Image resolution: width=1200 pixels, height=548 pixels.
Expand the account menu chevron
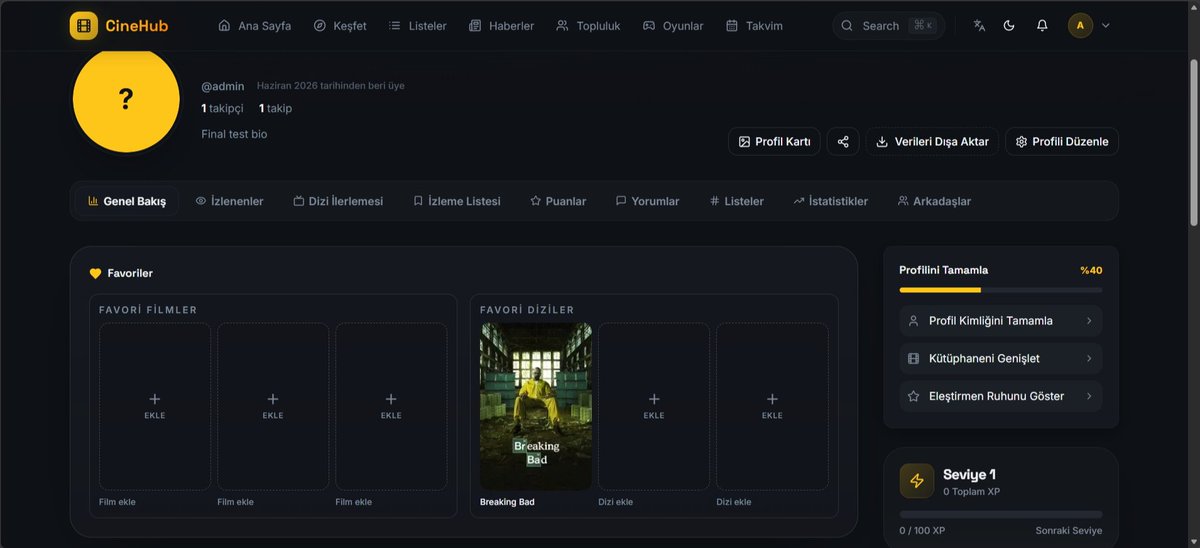pos(1105,26)
